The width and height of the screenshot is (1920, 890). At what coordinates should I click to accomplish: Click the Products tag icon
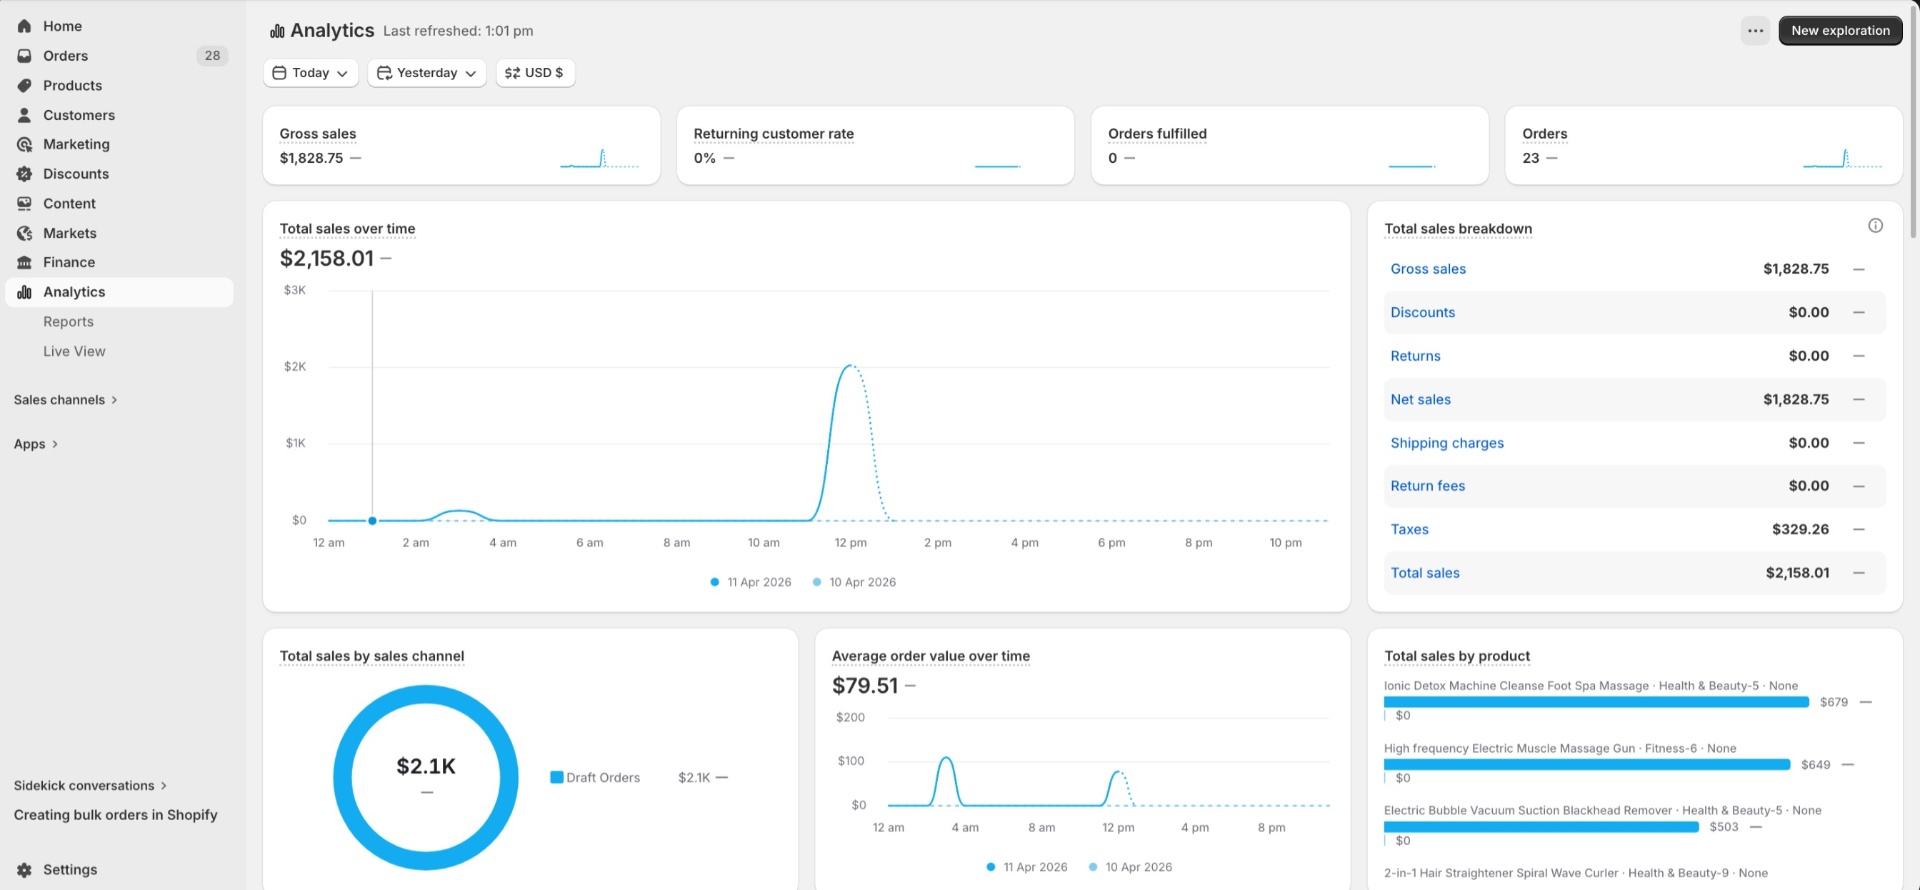pos(24,85)
